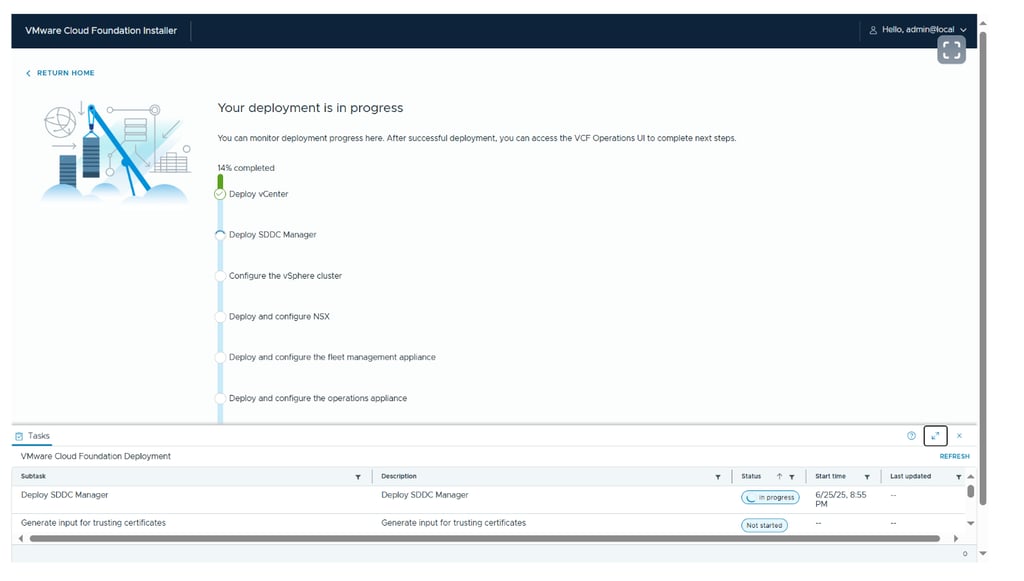Open the Tasks panel help icon
Viewport: 1024px width, 581px height.
(911, 436)
